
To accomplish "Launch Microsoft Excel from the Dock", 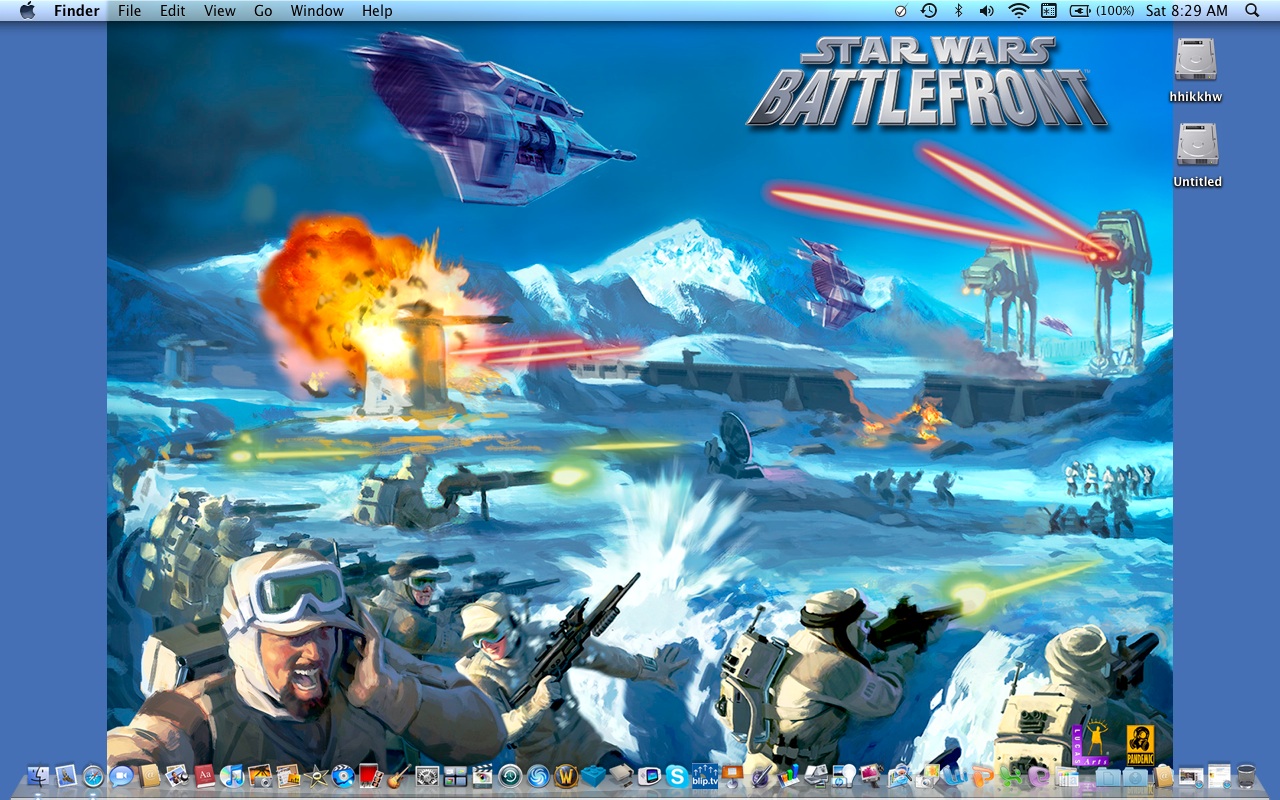I will (1011, 776).
